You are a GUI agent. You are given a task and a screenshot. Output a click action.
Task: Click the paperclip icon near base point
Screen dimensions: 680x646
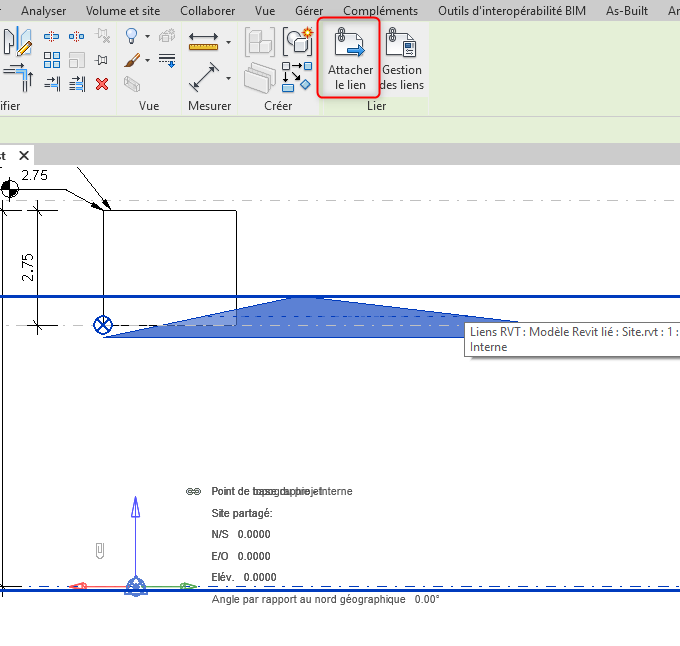99,549
